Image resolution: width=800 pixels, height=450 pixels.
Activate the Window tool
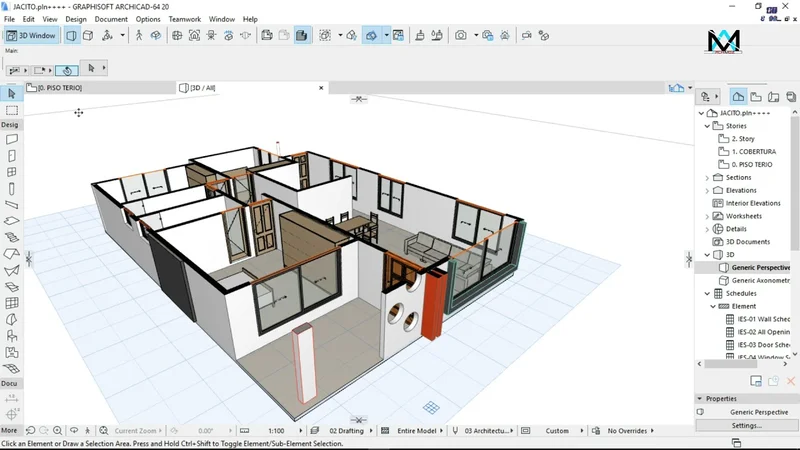tap(12, 172)
